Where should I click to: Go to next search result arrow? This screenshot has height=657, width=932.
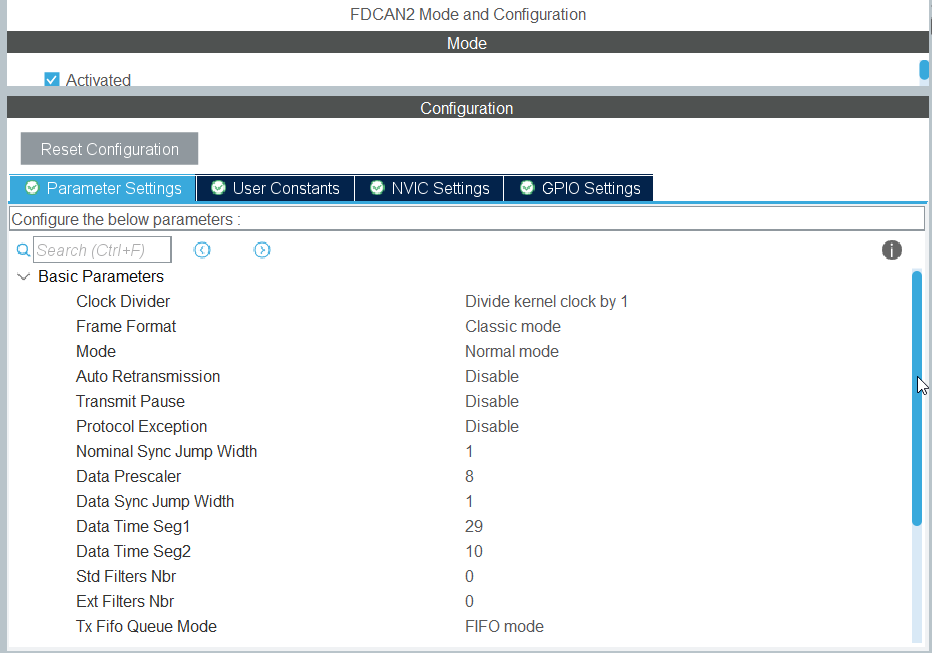click(262, 250)
